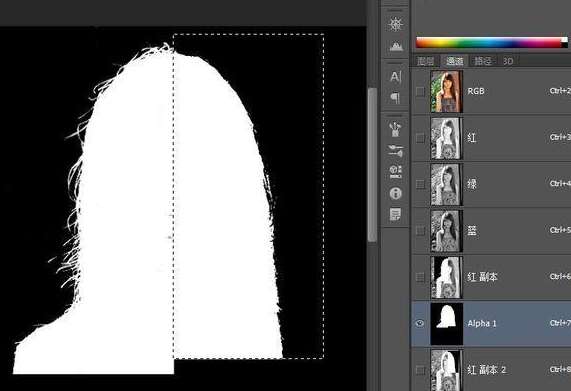Screen dimensions: 571x391
Task: Hide the Alpha 1 channel eye
Action: tap(420, 323)
